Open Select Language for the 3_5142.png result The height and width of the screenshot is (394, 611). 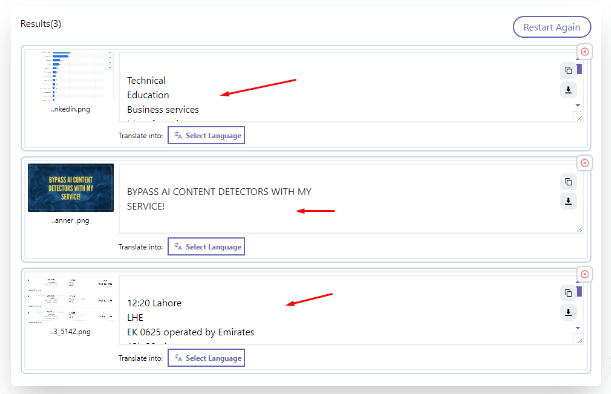click(x=206, y=358)
